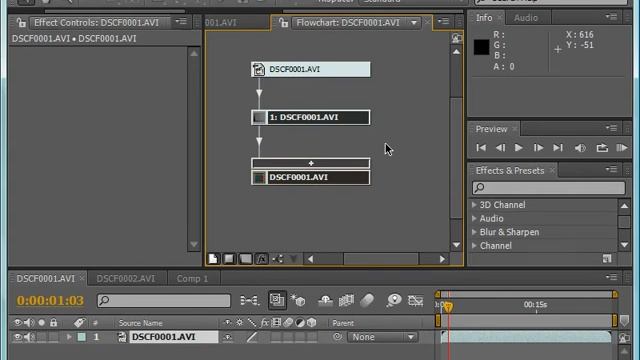Viewport: 640px width, 360px height.
Task: Expand Blur & Sharpen effects category
Action: point(474,232)
